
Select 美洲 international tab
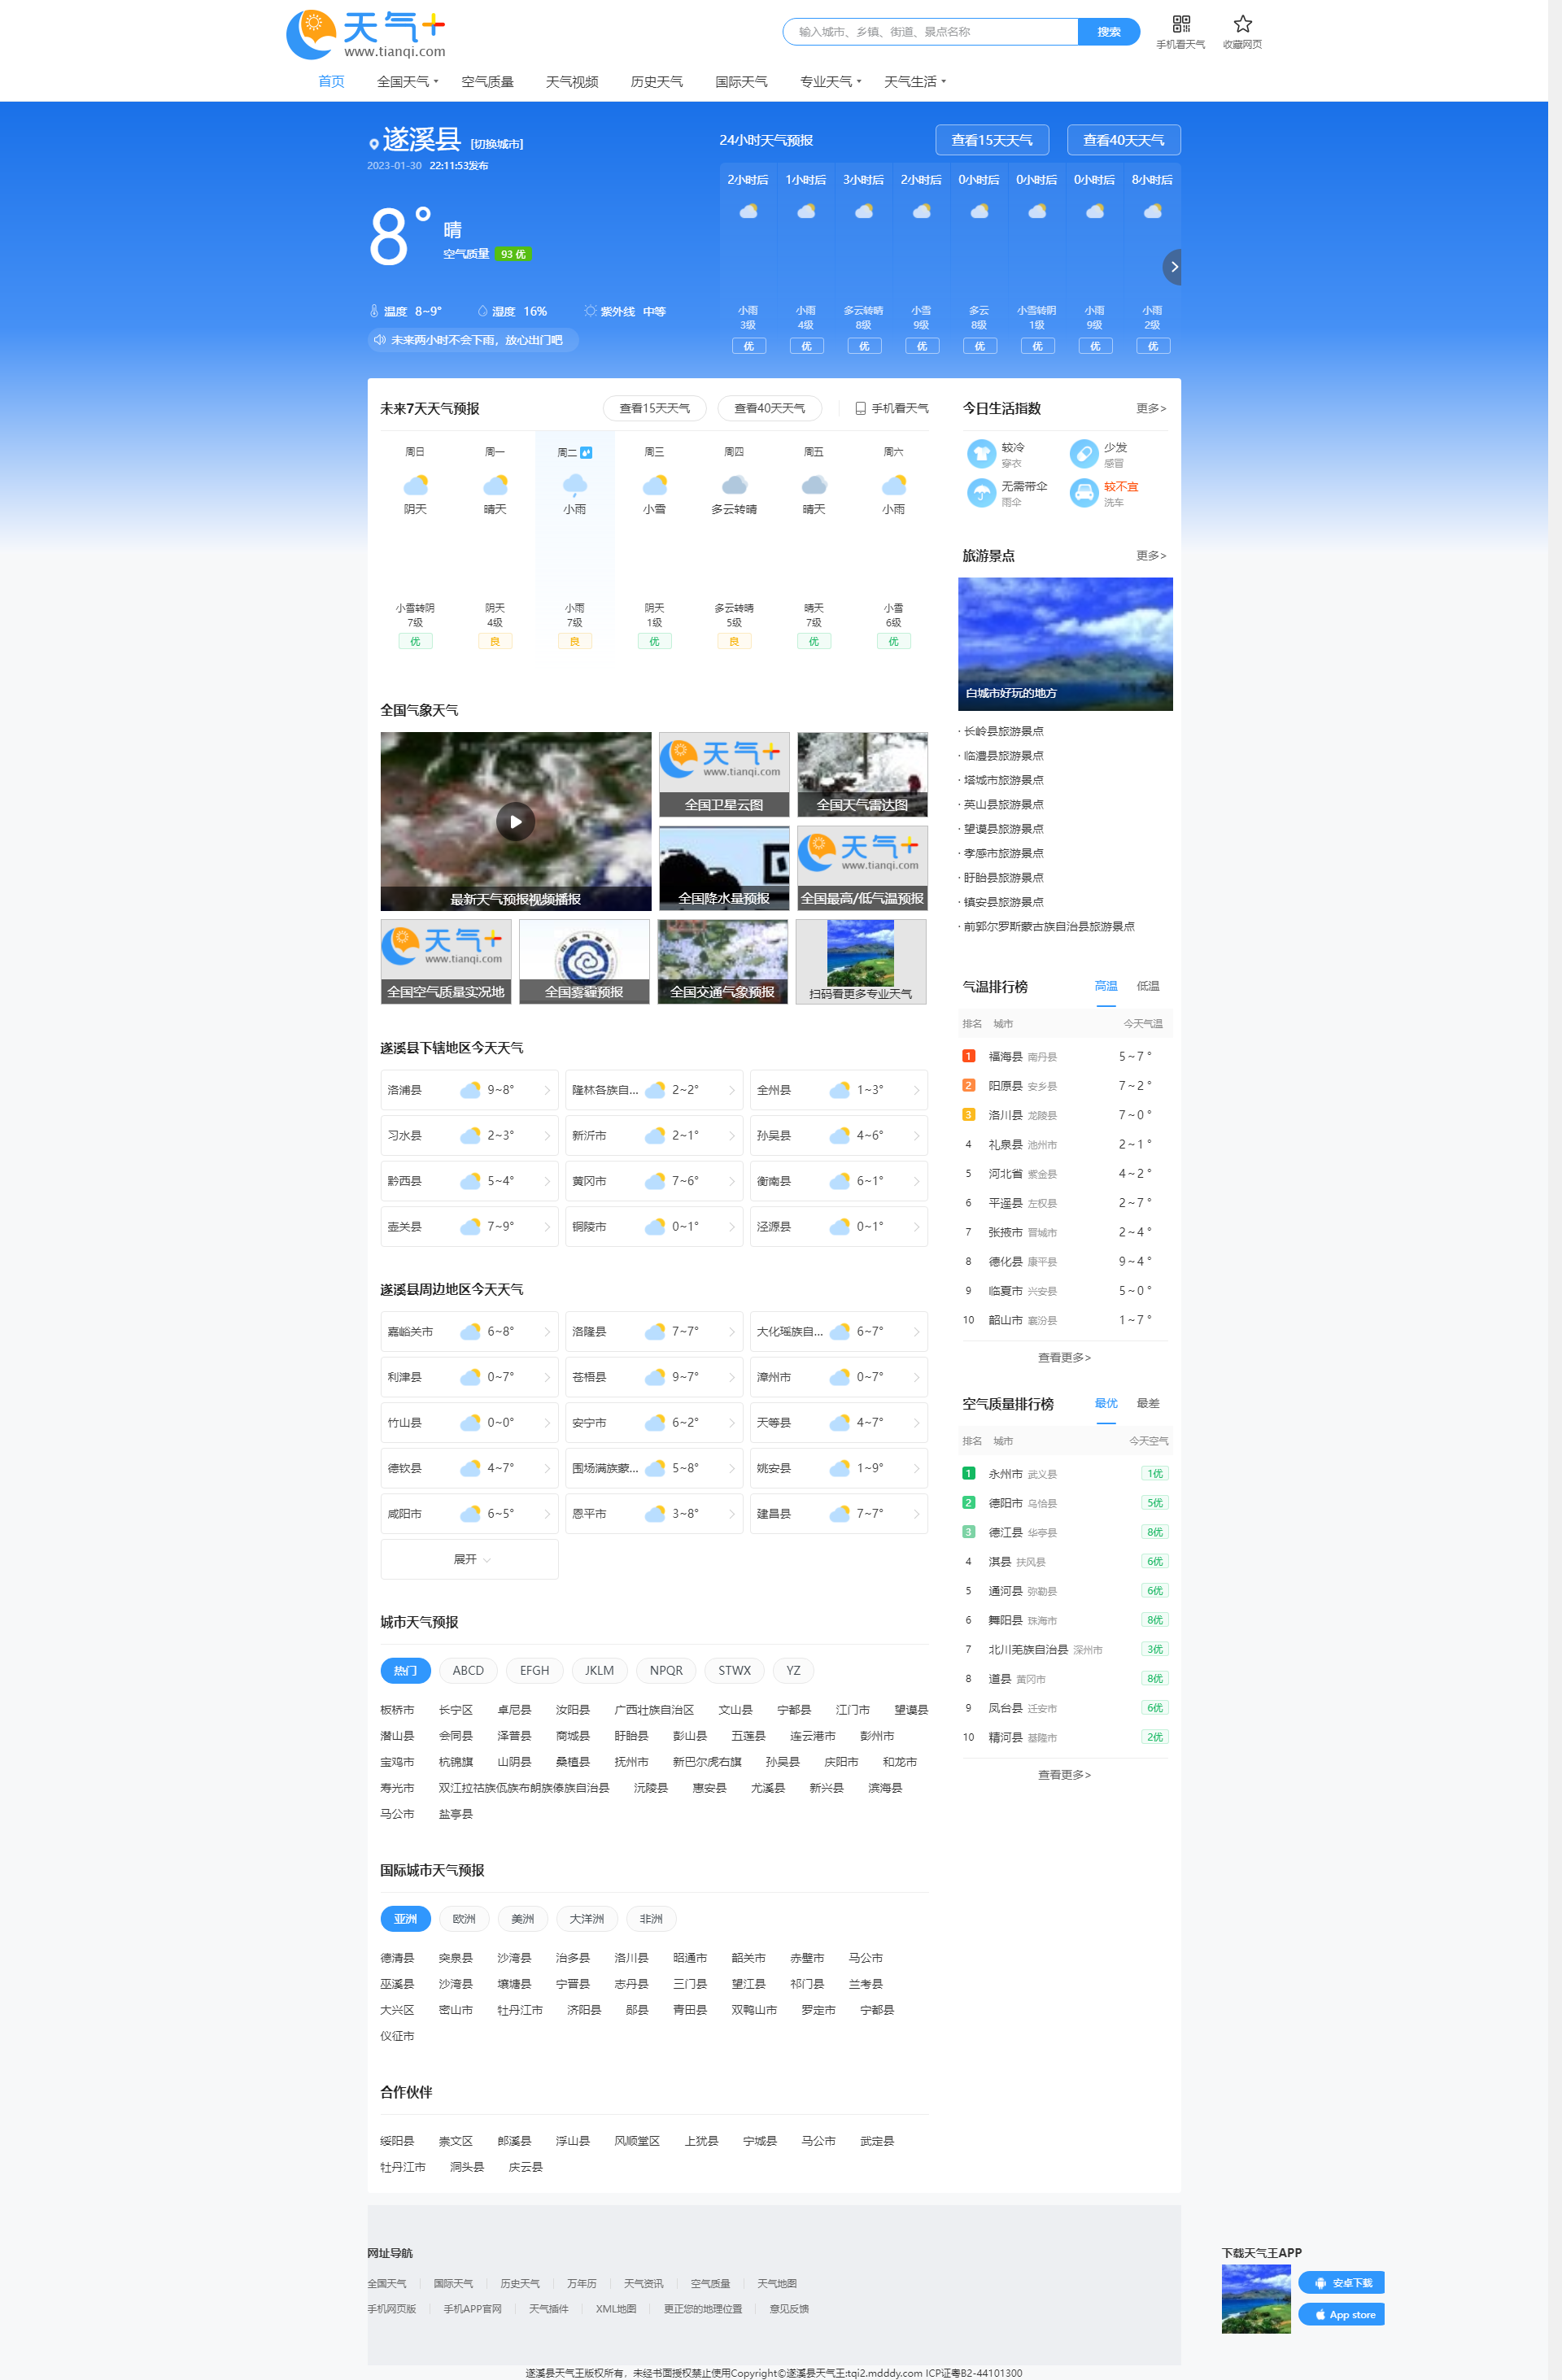pos(522,1919)
